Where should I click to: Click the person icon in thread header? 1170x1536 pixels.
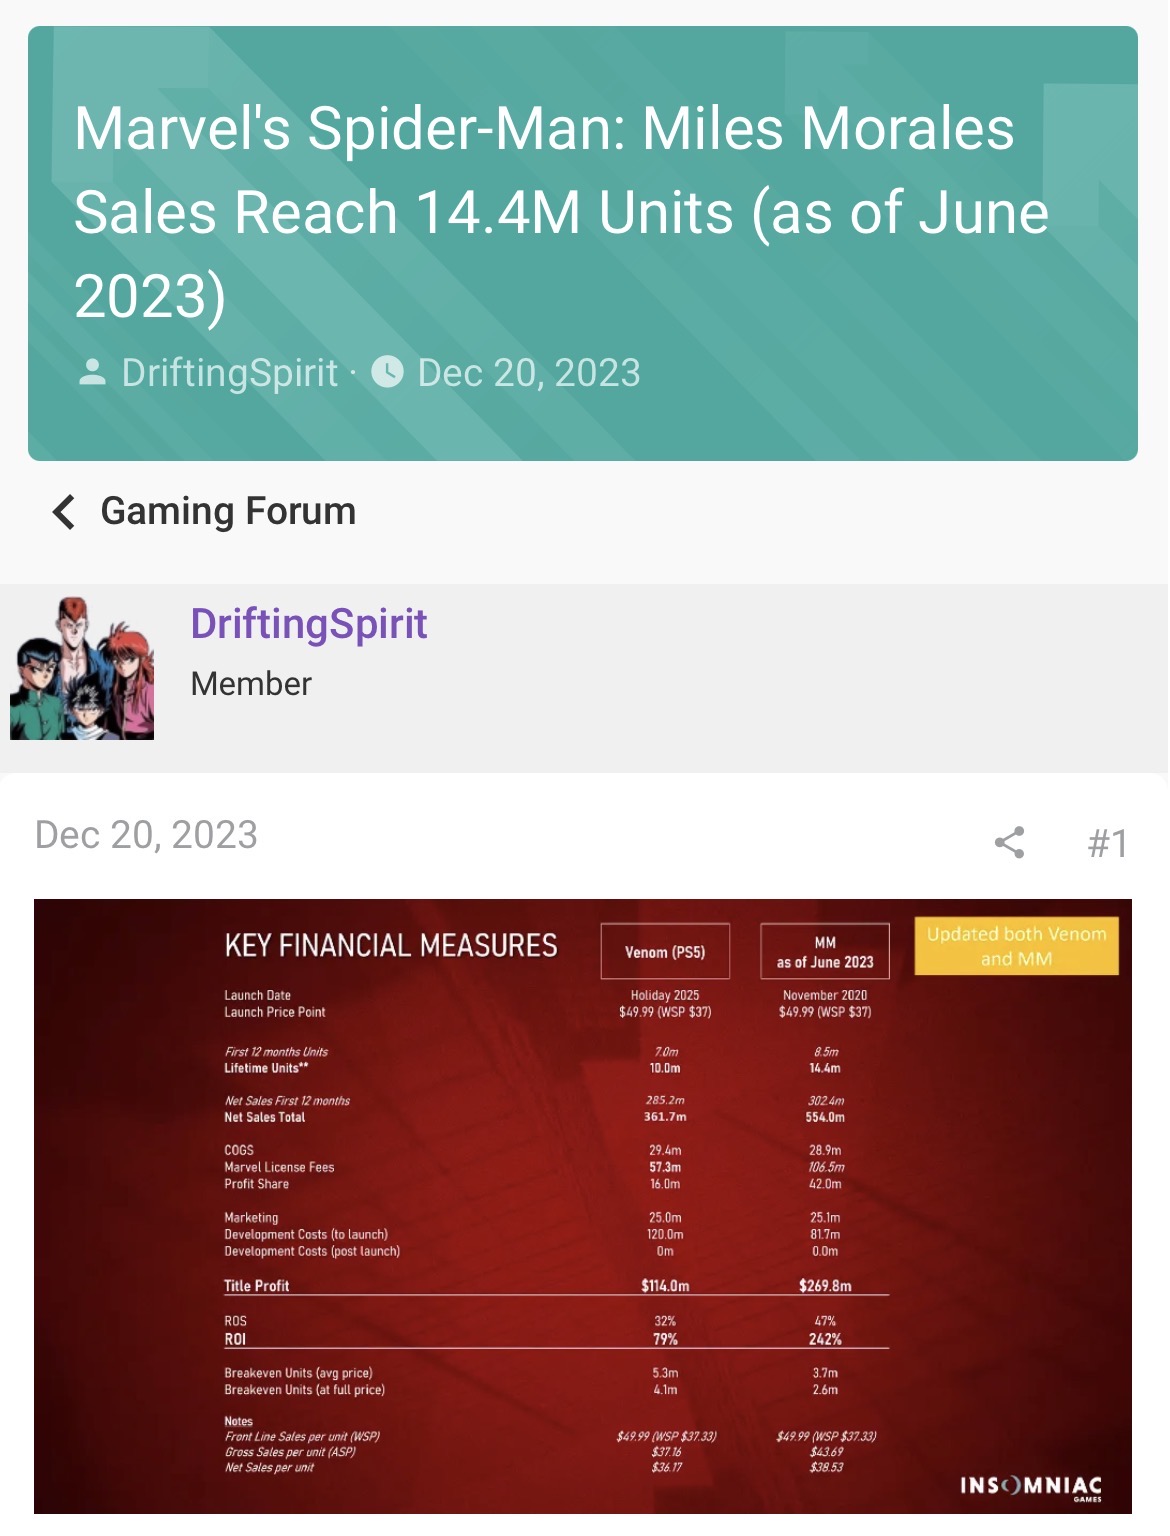(92, 373)
